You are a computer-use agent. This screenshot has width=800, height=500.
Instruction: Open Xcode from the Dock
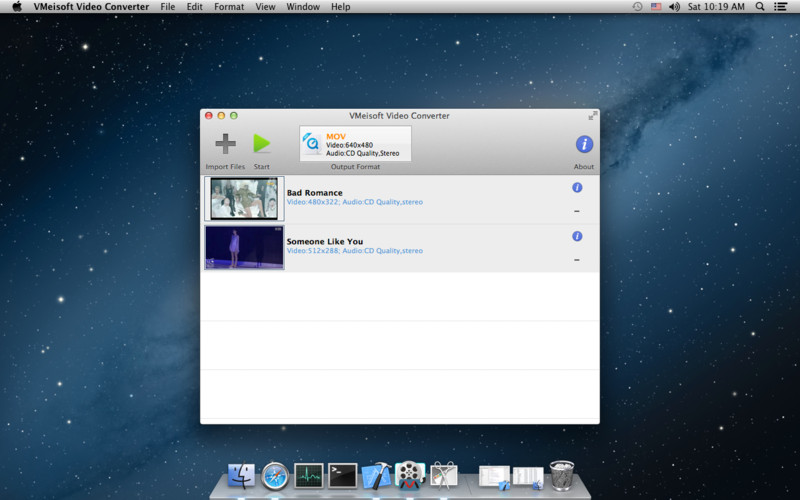(376, 476)
